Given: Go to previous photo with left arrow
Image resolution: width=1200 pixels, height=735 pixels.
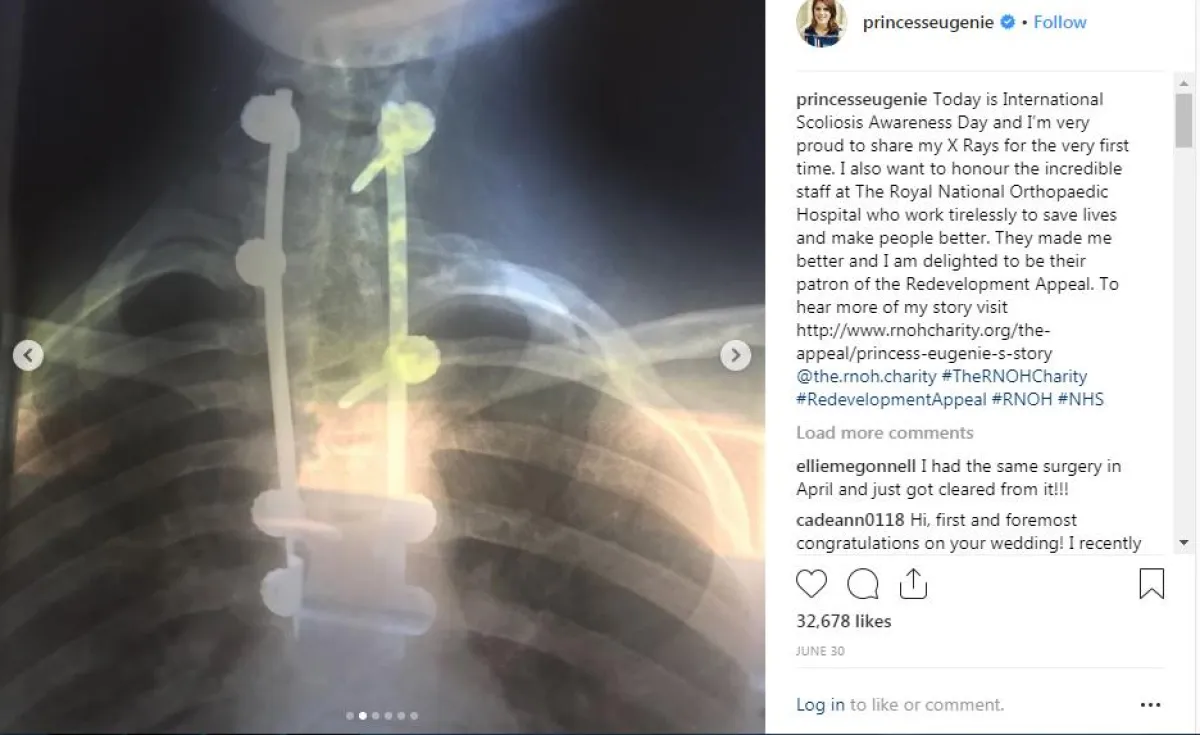Looking at the screenshot, I should [28, 355].
